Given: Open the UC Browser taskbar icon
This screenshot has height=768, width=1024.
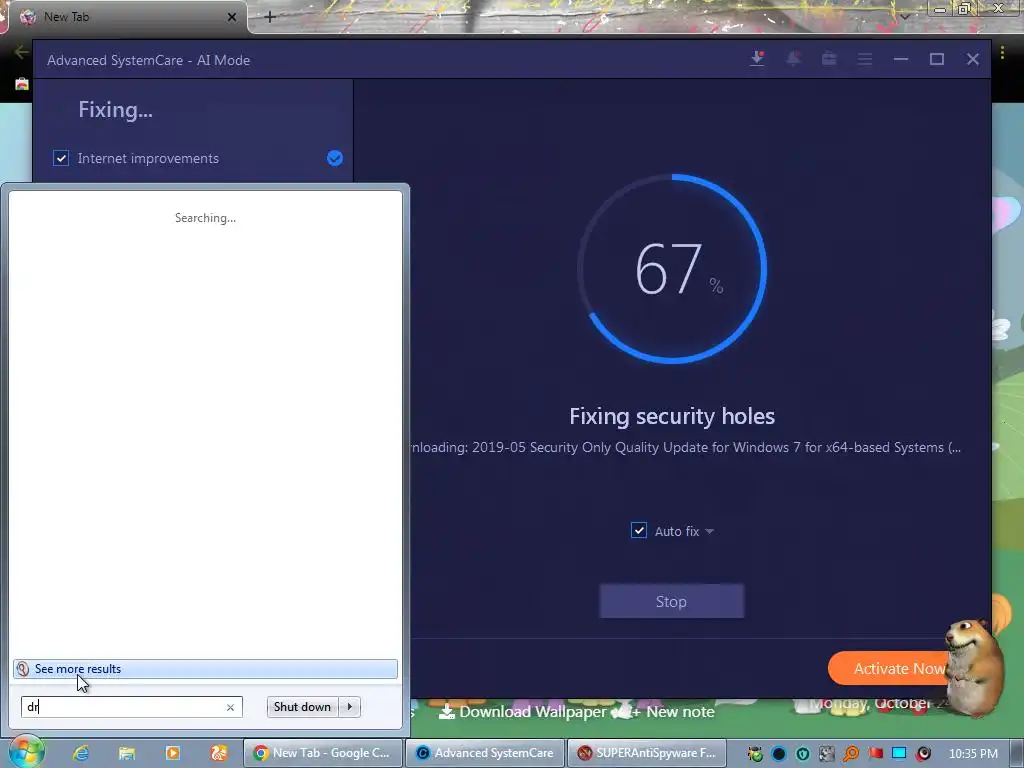Looking at the screenshot, I should click(x=219, y=753).
